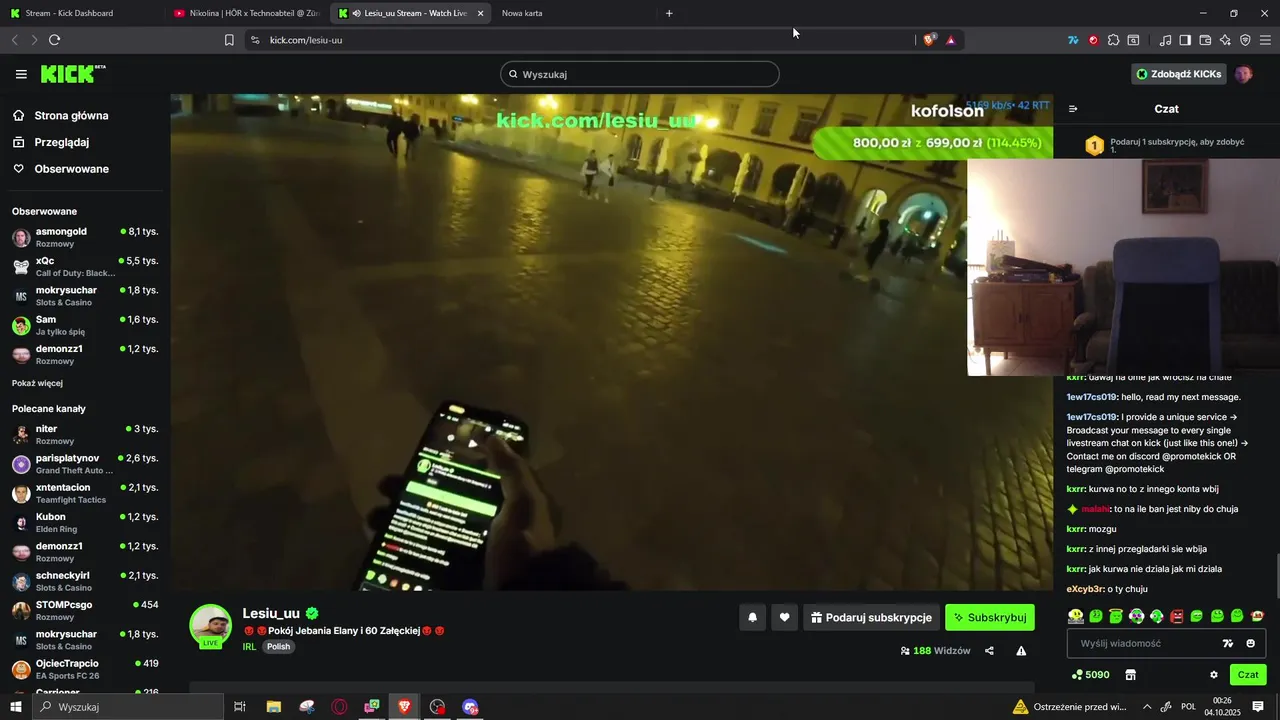This screenshot has height=720, width=1280.
Task: Open chat settings gear
Action: pyautogui.click(x=1214, y=675)
